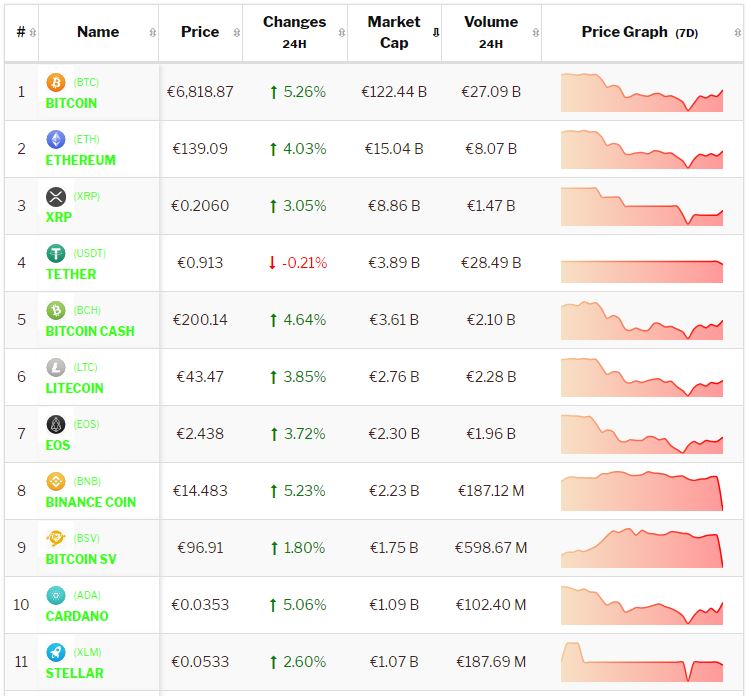Open the EOS coin name link
The width and height of the screenshot is (751, 696).
click(x=58, y=445)
